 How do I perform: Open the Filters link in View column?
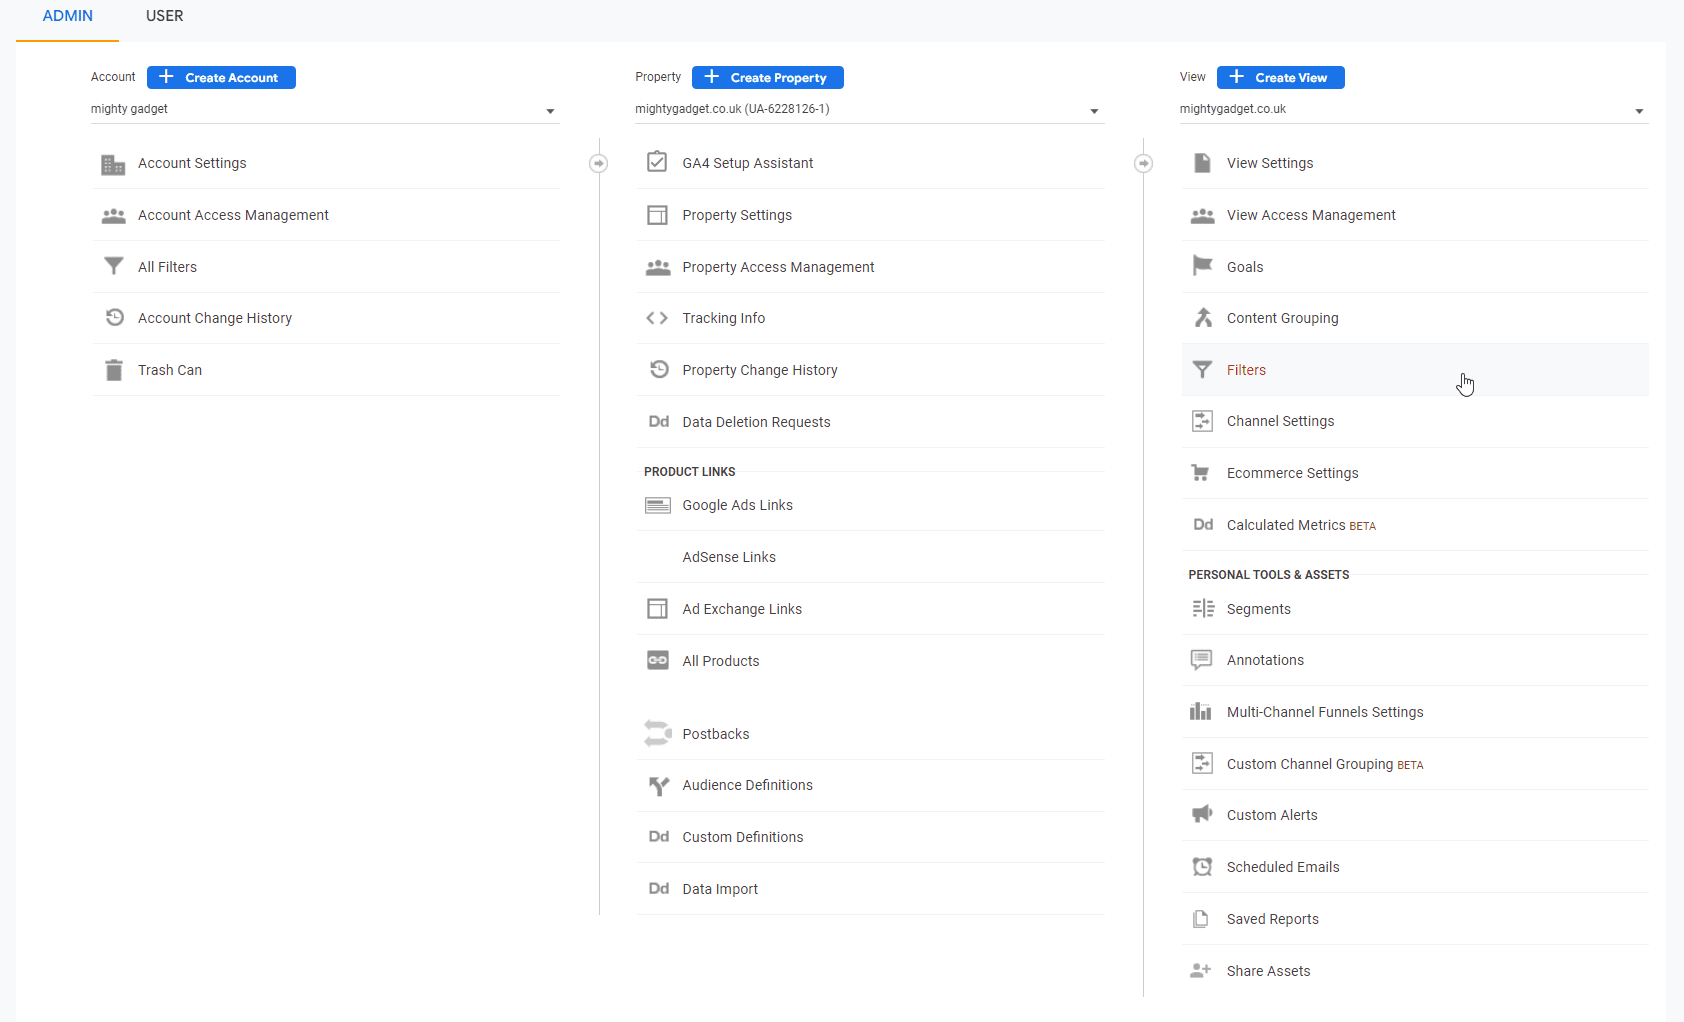1246,370
